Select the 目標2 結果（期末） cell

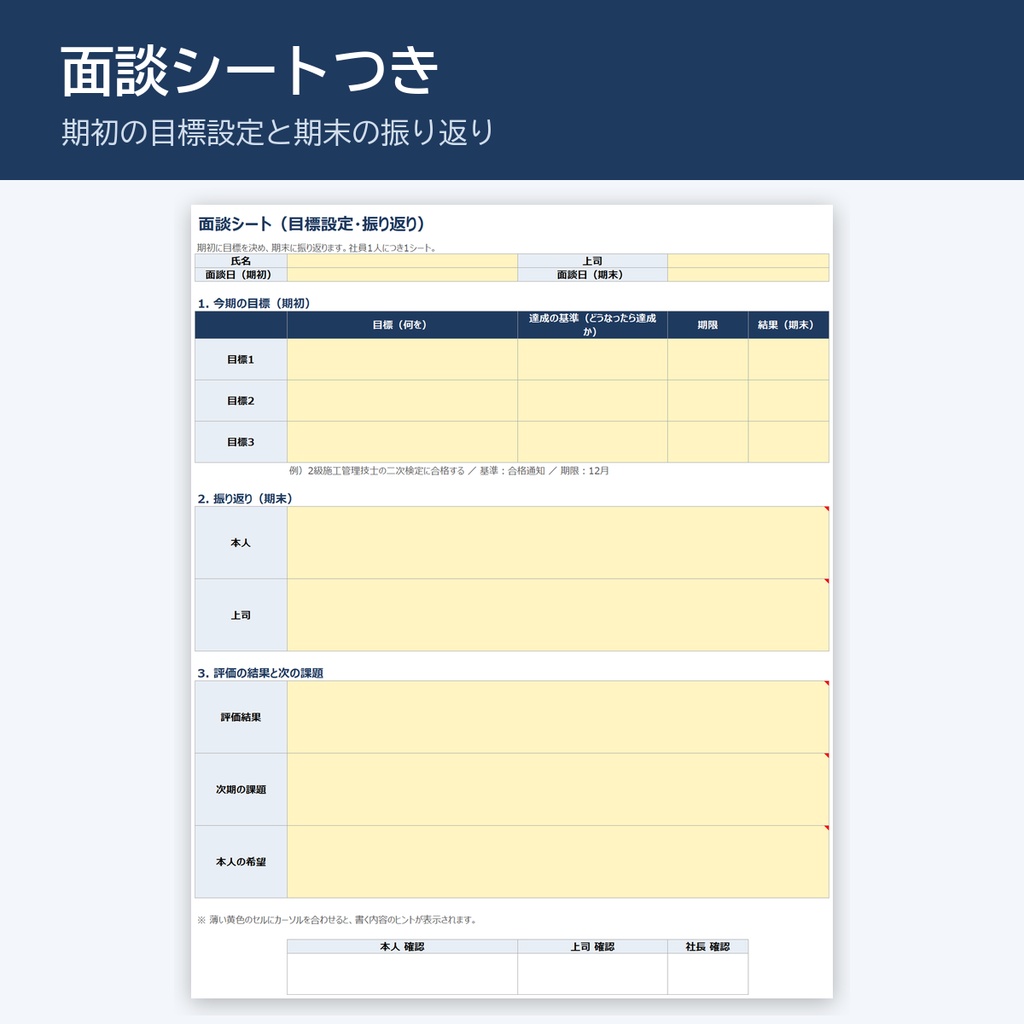(x=789, y=400)
